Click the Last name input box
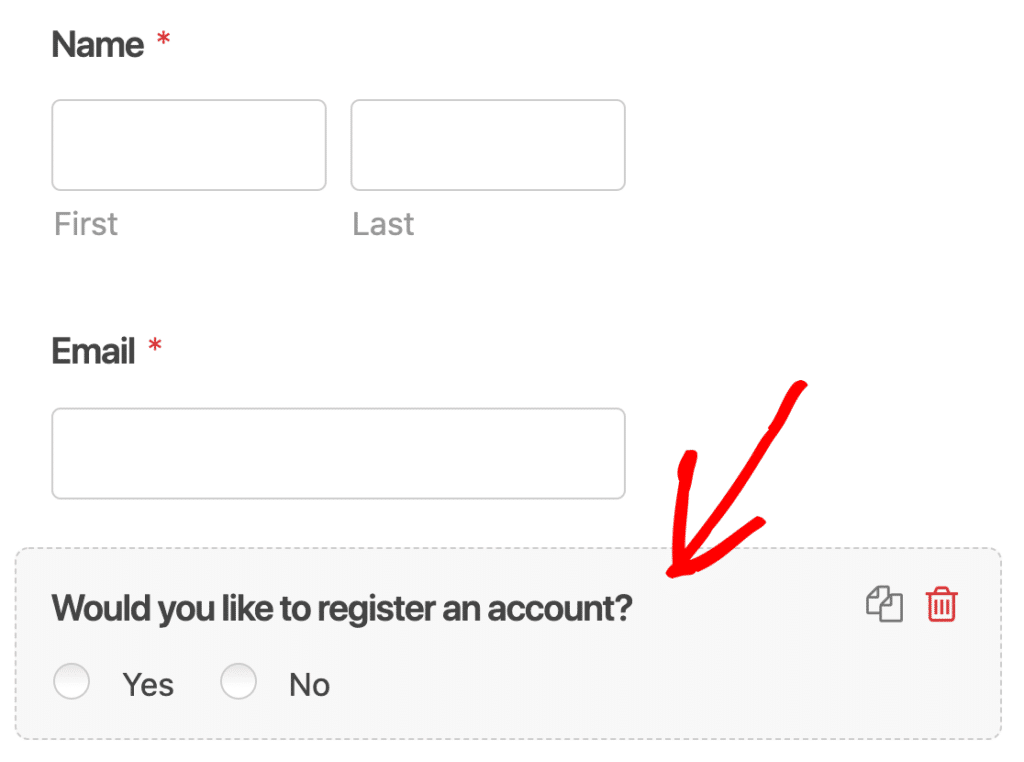The width and height of the screenshot is (1024, 762). [487, 144]
